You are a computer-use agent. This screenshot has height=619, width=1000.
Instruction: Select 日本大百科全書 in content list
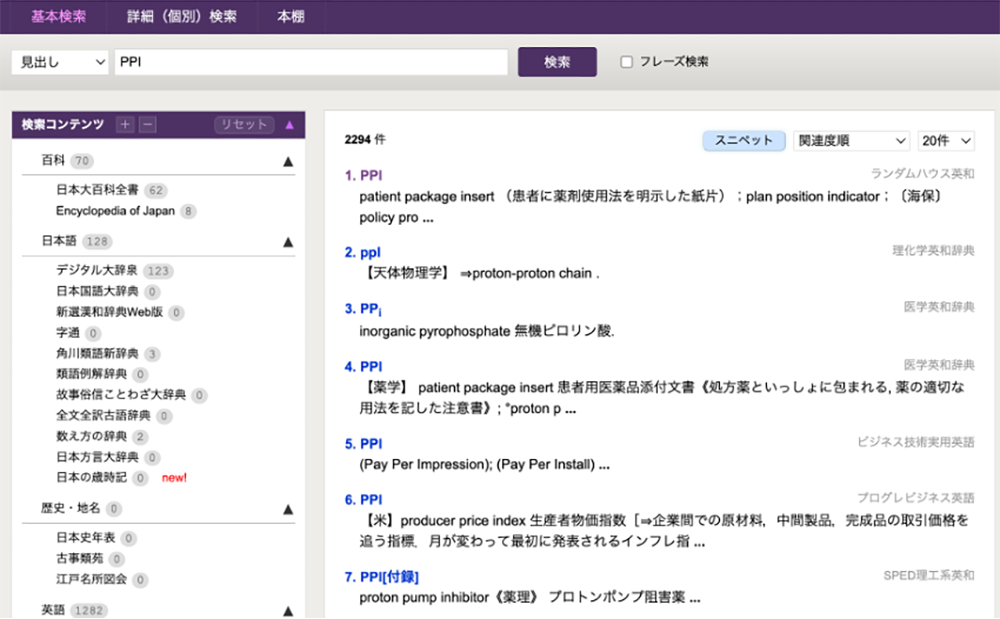click(97, 190)
